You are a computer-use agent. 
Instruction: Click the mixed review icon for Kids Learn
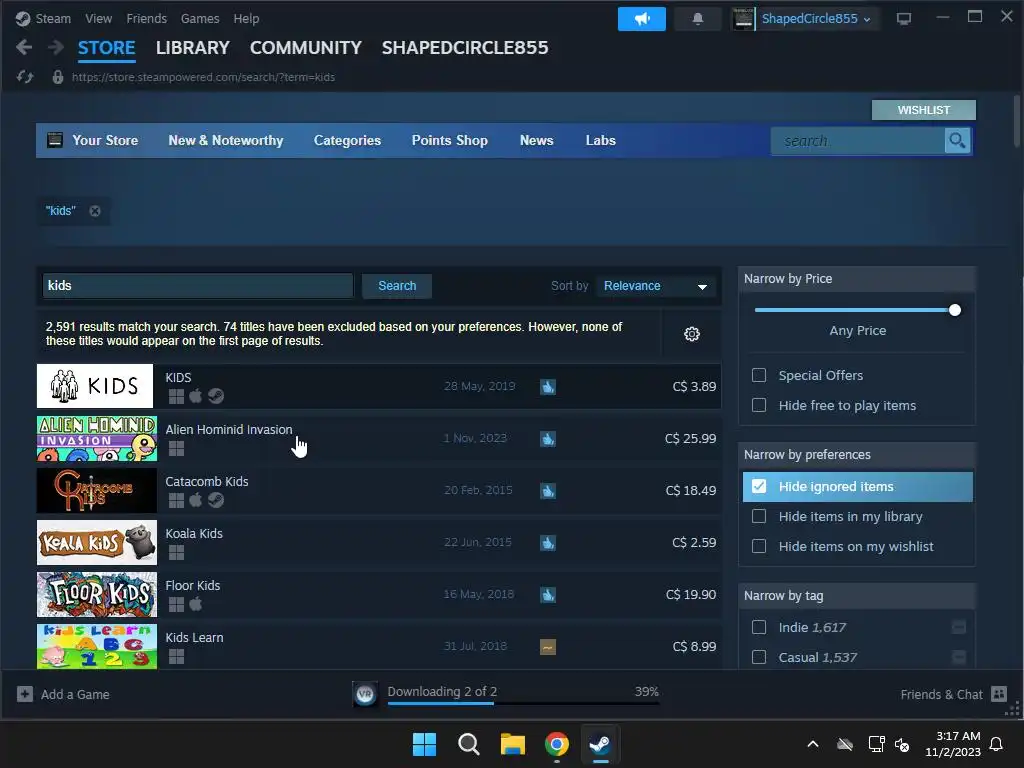coord(548,647)
